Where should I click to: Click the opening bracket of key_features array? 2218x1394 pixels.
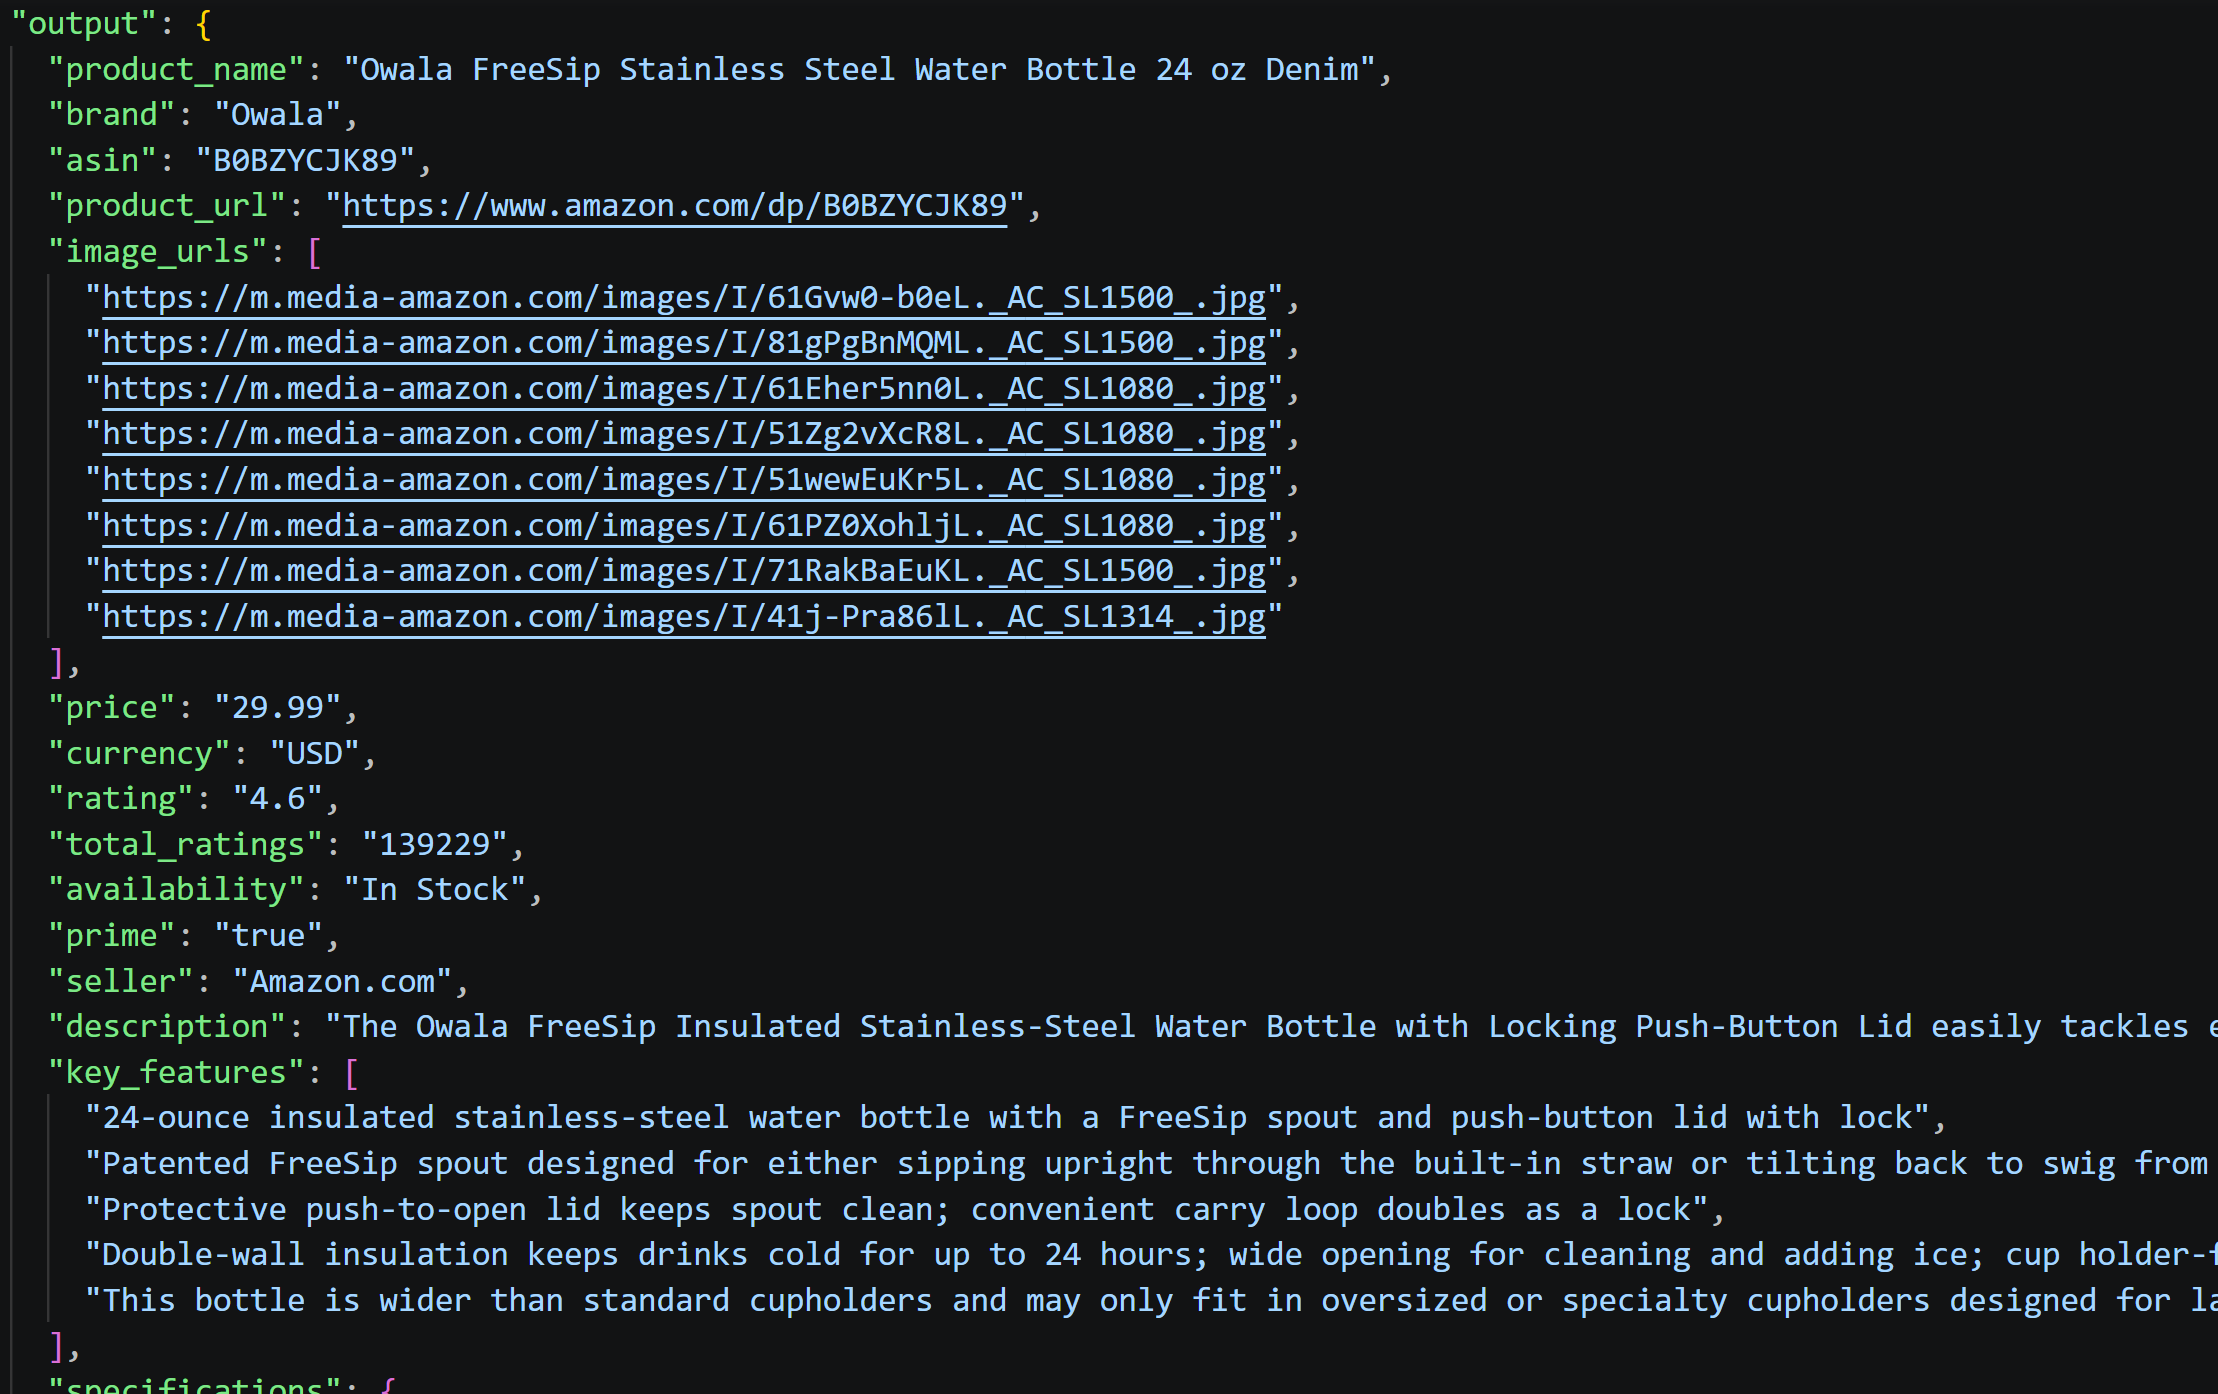point(351,1073)
